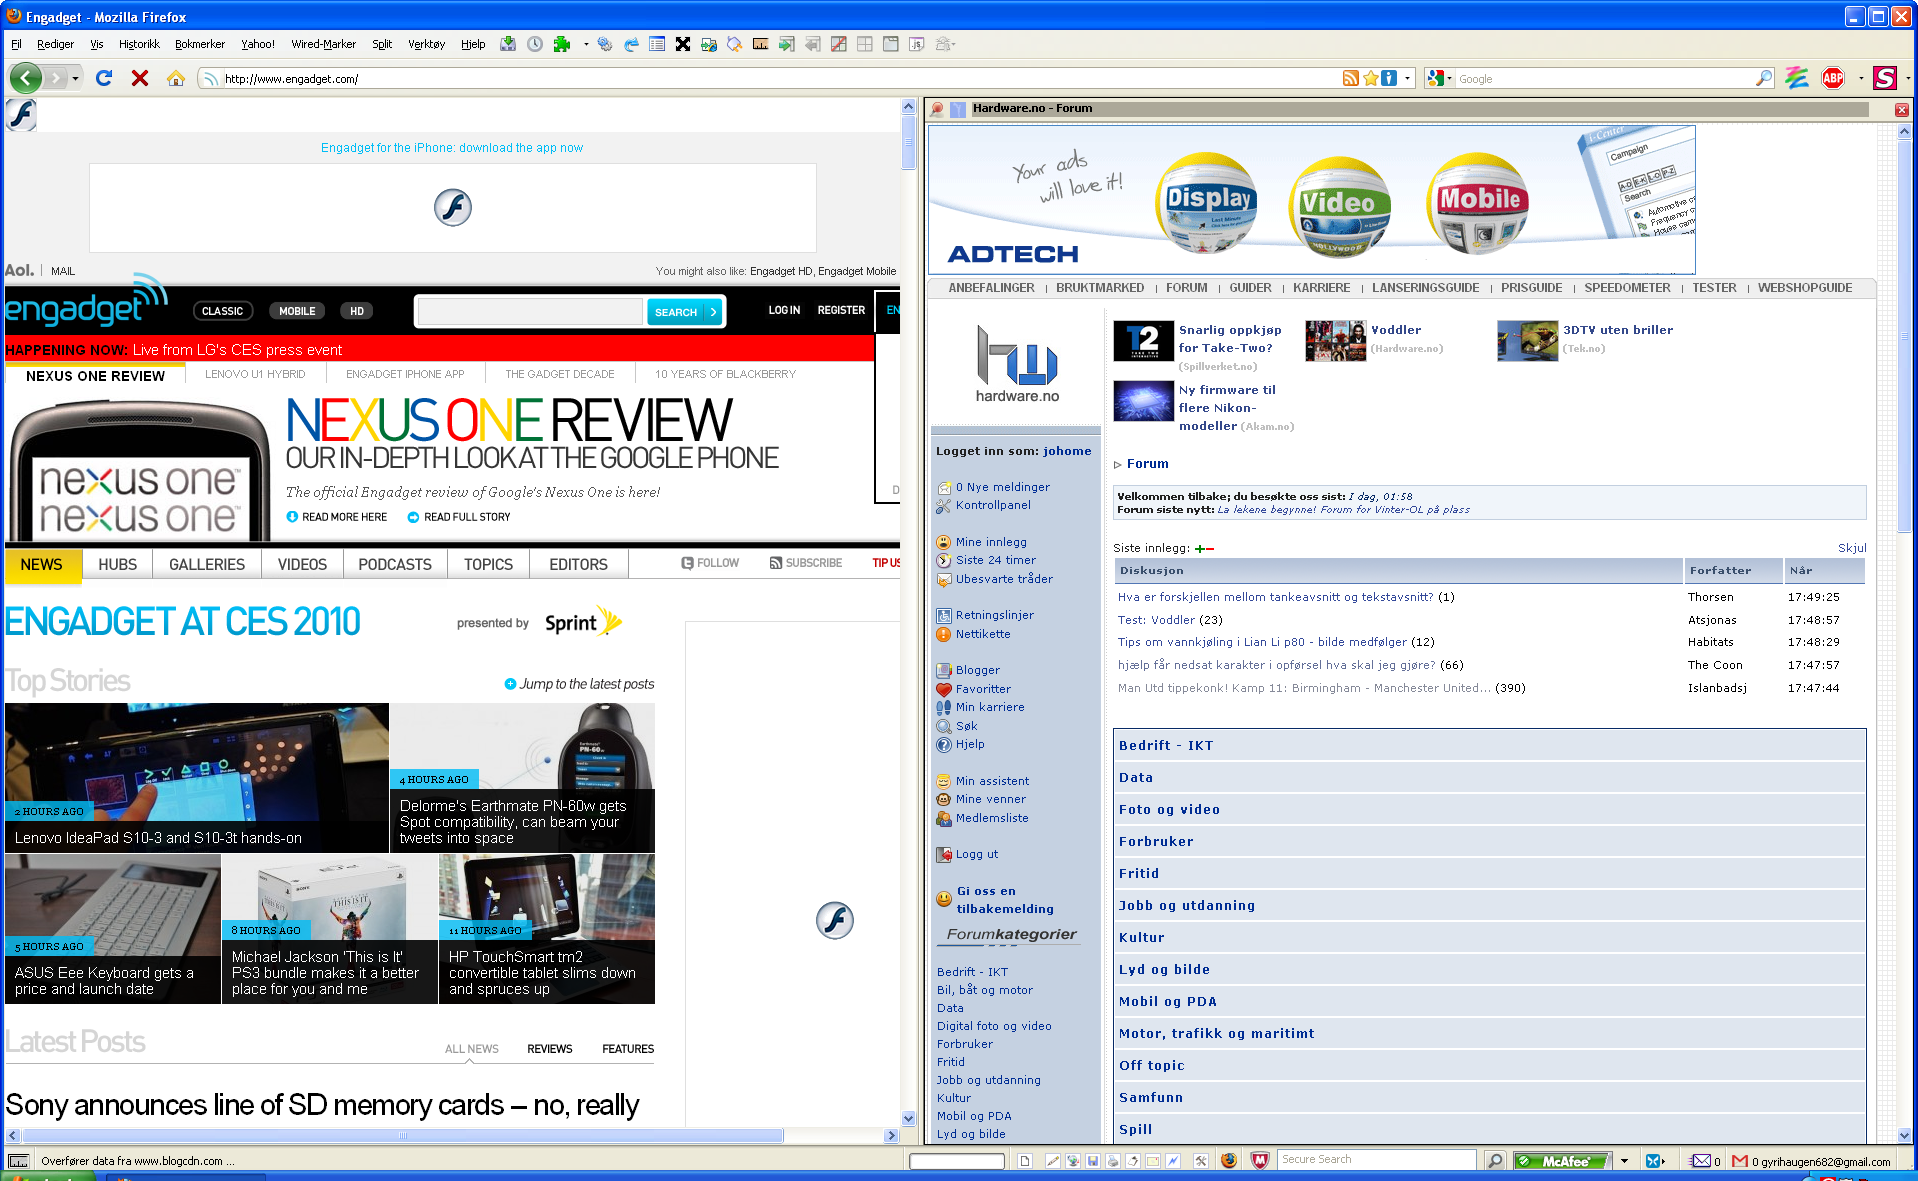Click the envelope mail counter icon

1701,1161
